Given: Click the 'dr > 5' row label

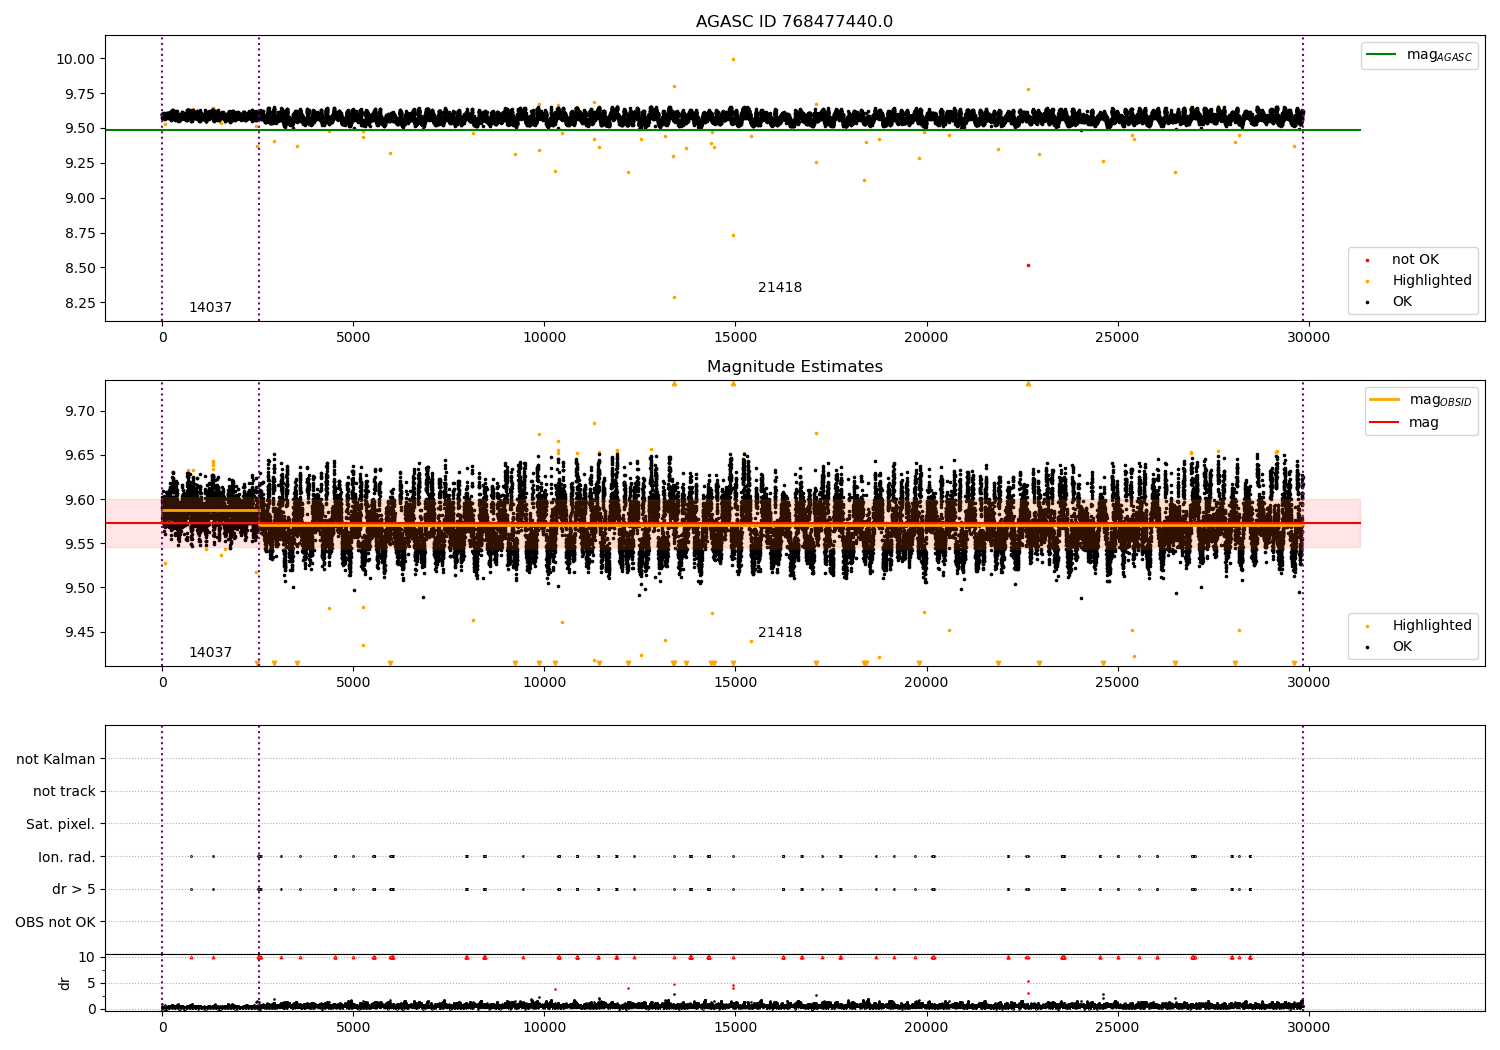Looking at the screenshot, I should 74,889.
